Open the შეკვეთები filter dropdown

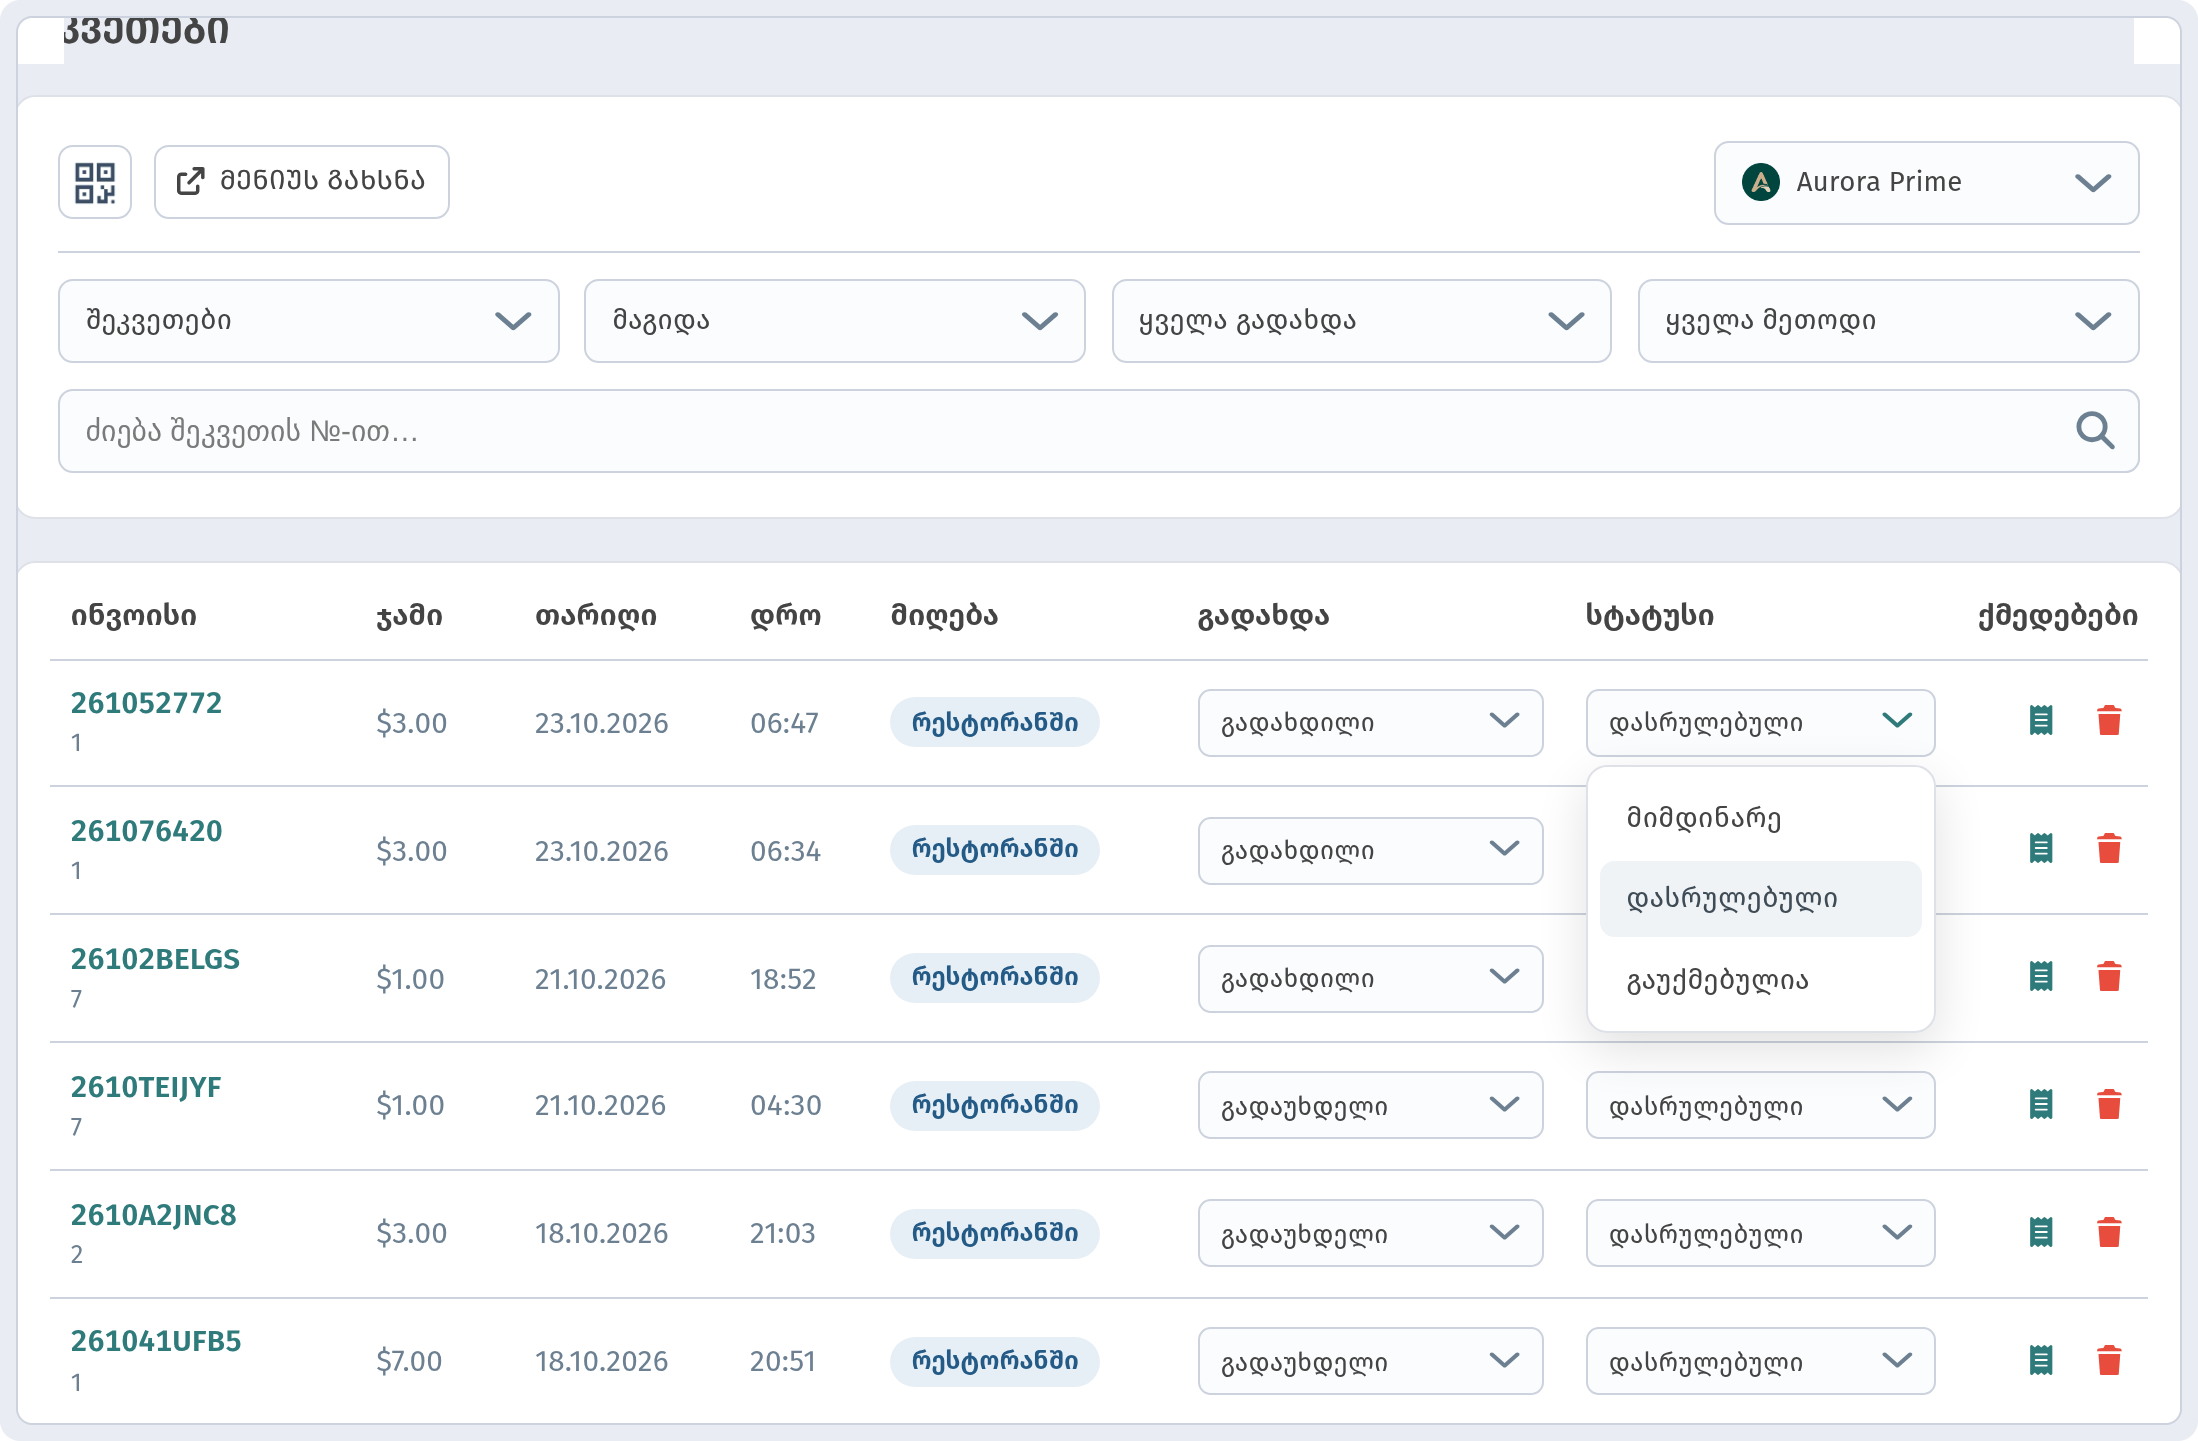click(309, 321)
